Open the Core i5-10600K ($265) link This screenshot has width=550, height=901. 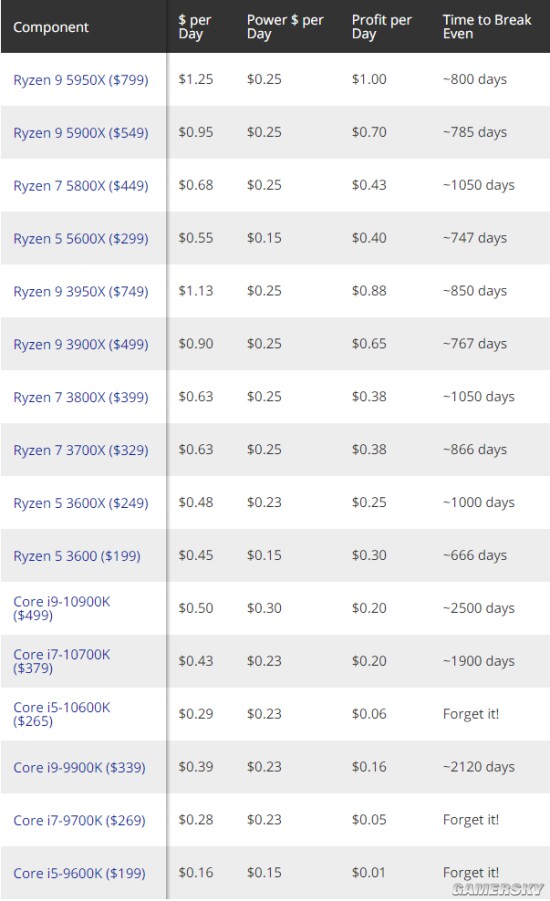(x=61, y=714)
